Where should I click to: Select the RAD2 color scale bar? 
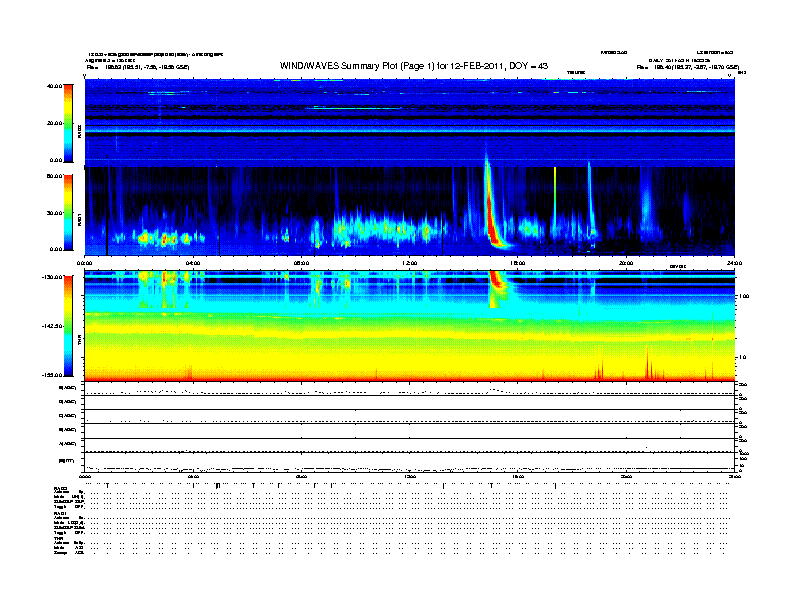pyautogui.click(x=68, y=123)
